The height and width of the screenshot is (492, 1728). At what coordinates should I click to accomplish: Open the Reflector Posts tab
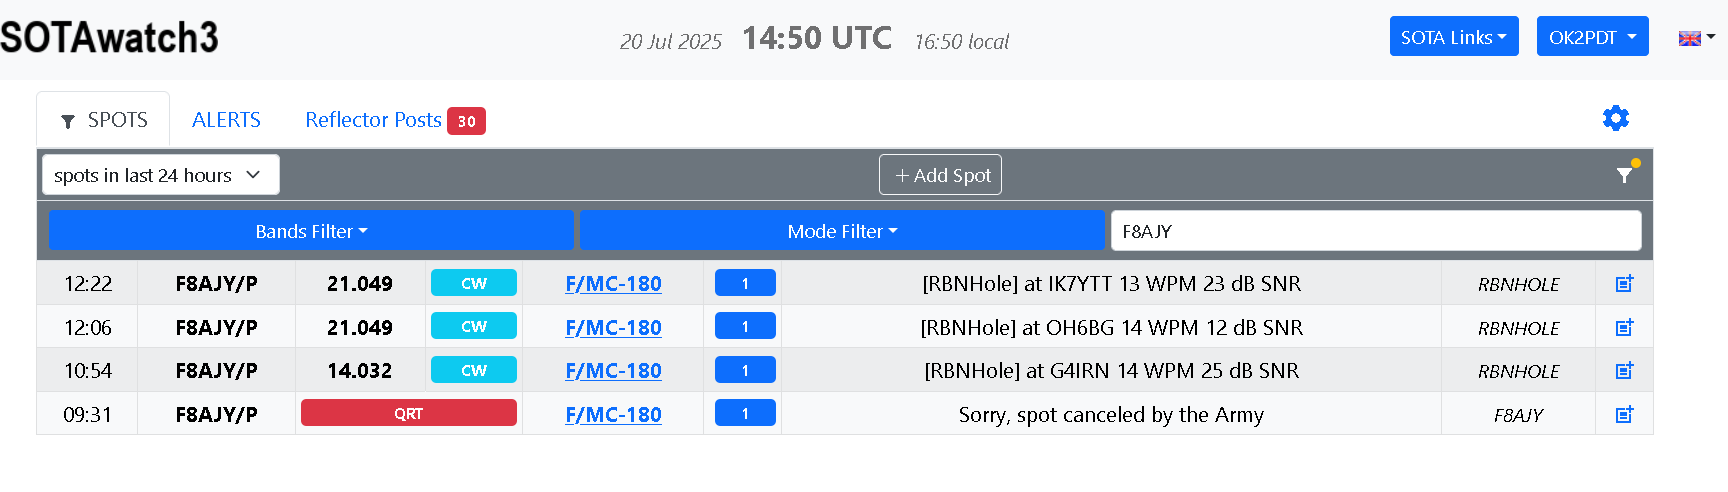[373, 120]
